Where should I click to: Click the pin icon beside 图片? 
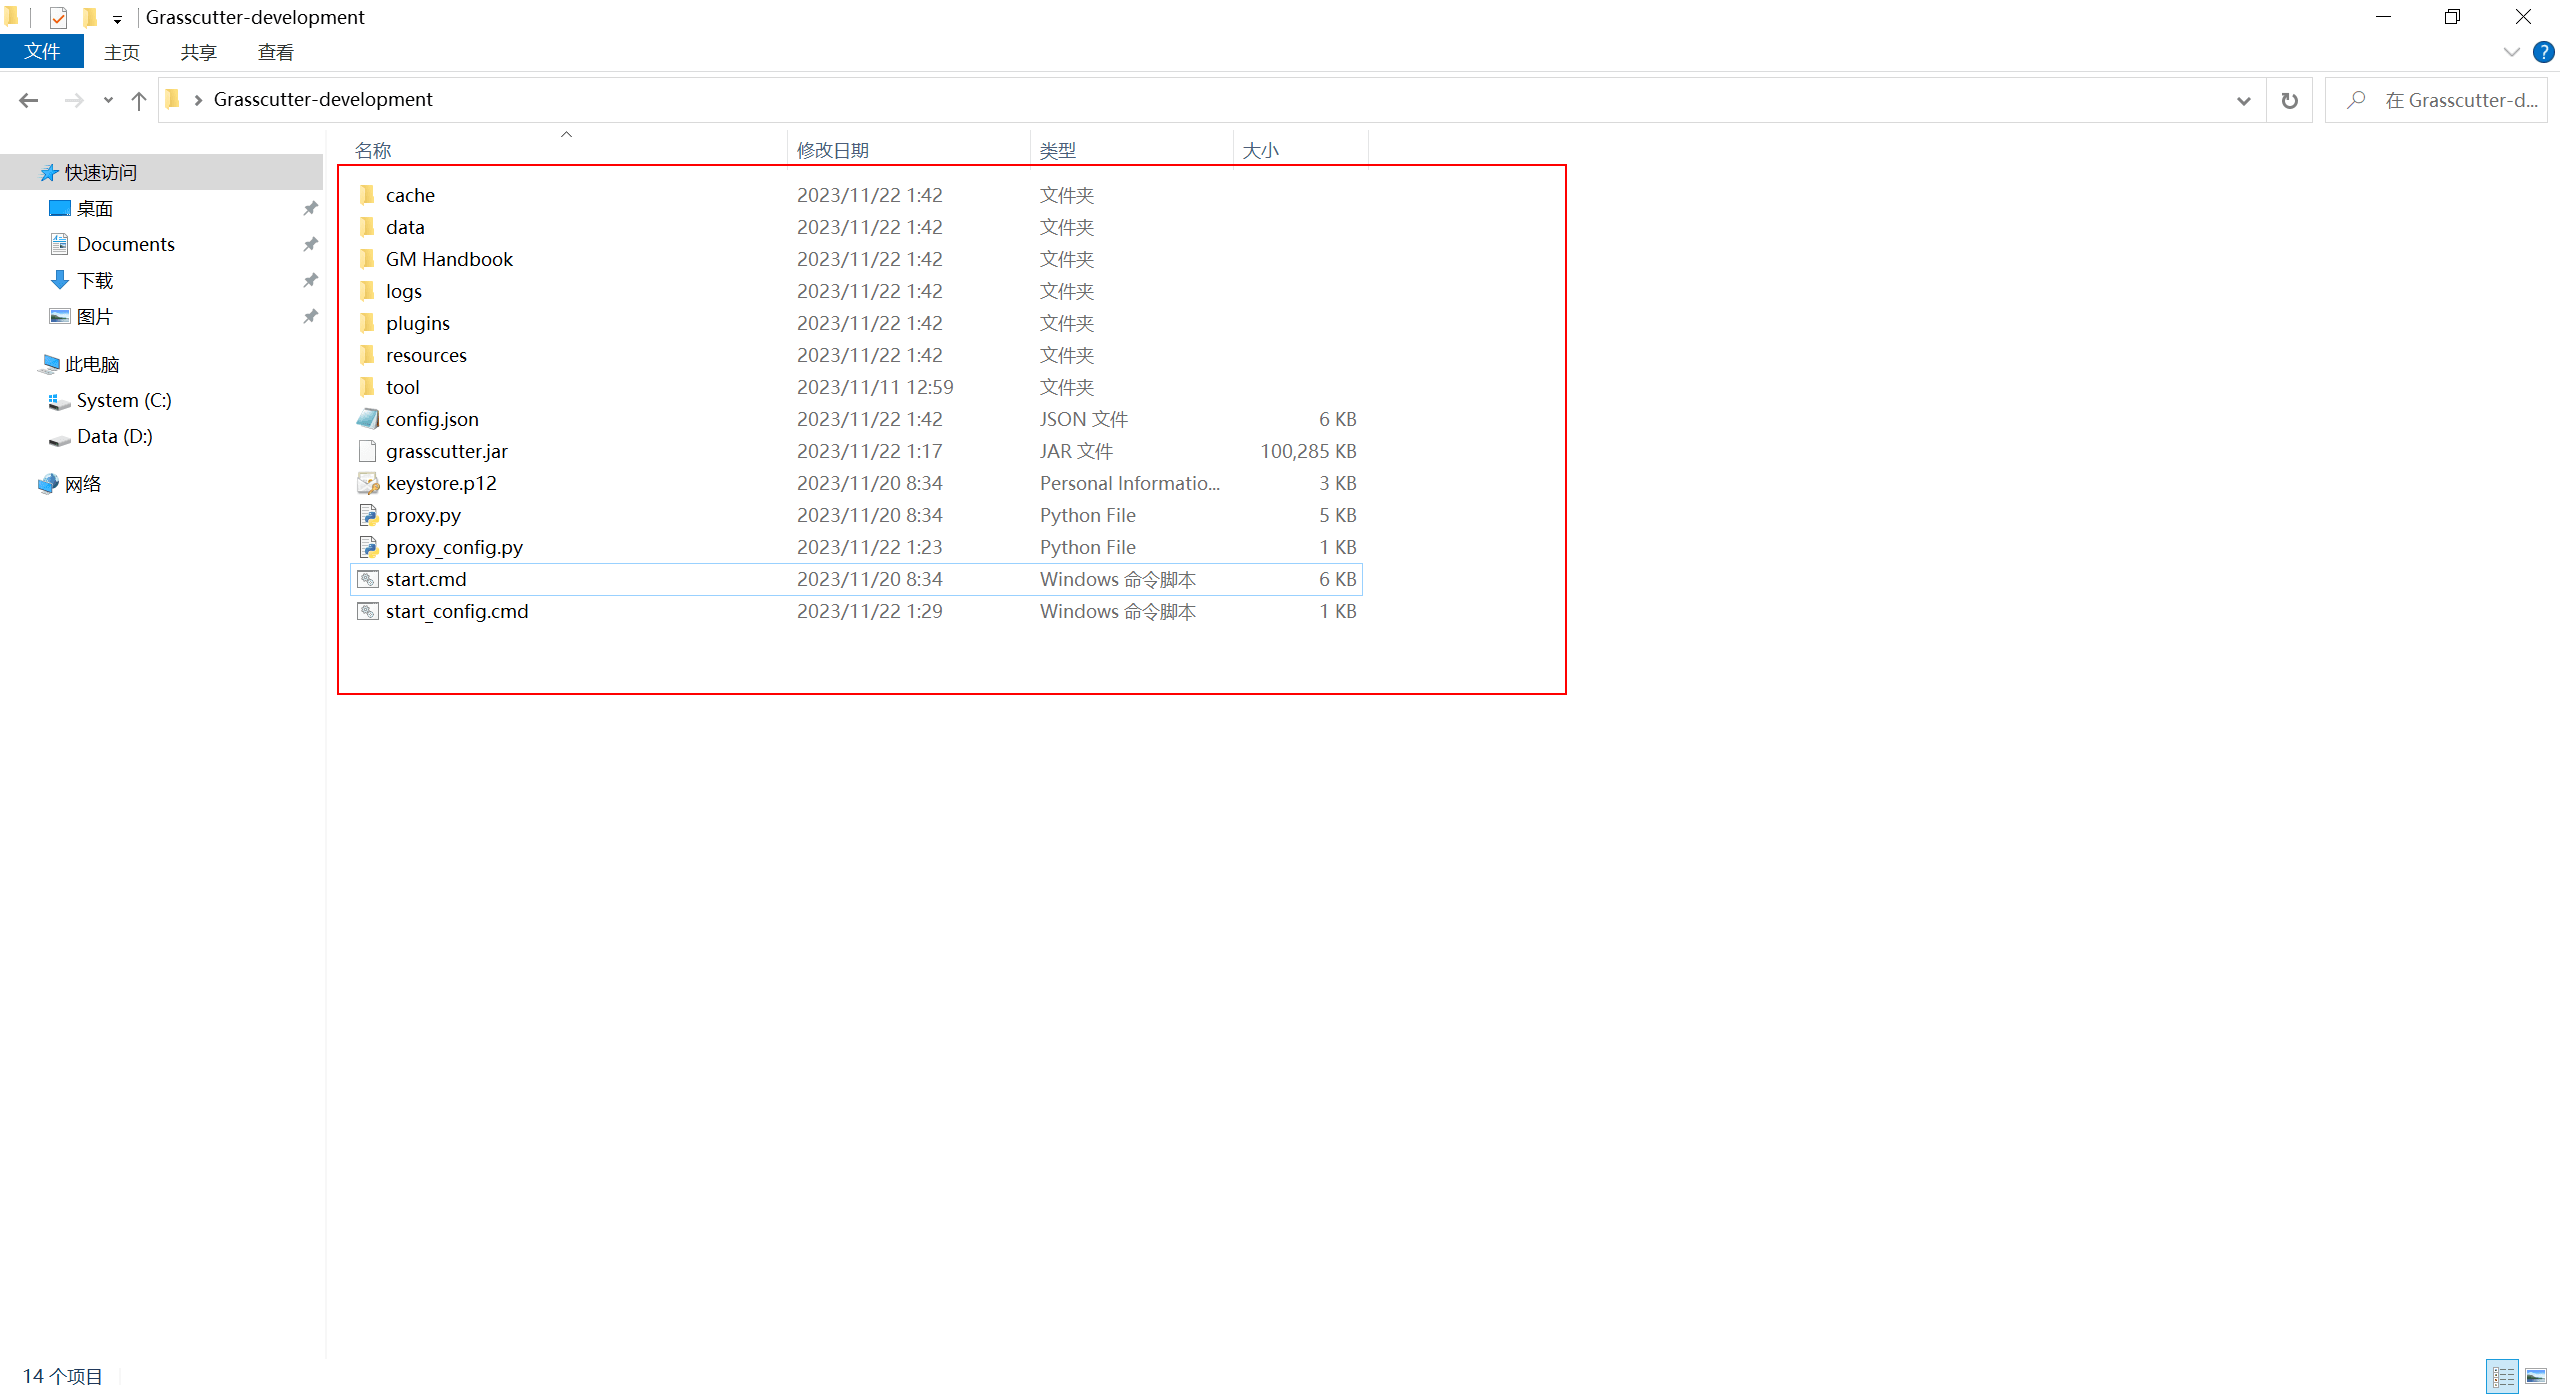310,316
